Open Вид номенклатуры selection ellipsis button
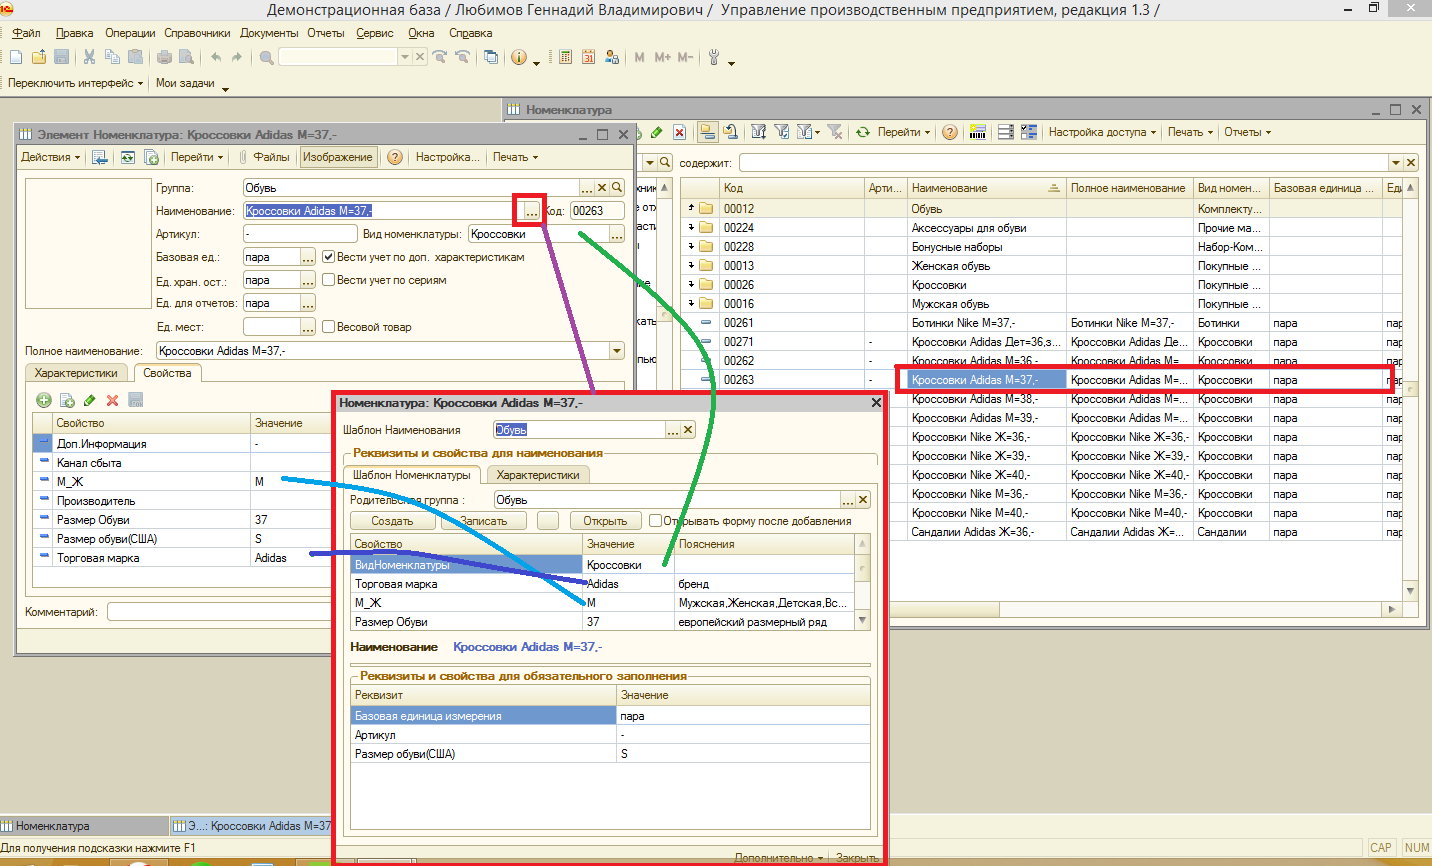This screenshot has width=1432, height=866. click(x=617, y=234)
